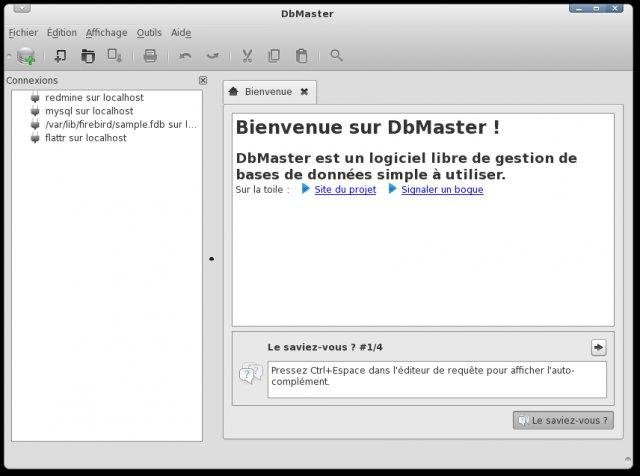Click the panel splitter handle dot
The height and width of the screenshot is (476, 640).
click(211, 259)
